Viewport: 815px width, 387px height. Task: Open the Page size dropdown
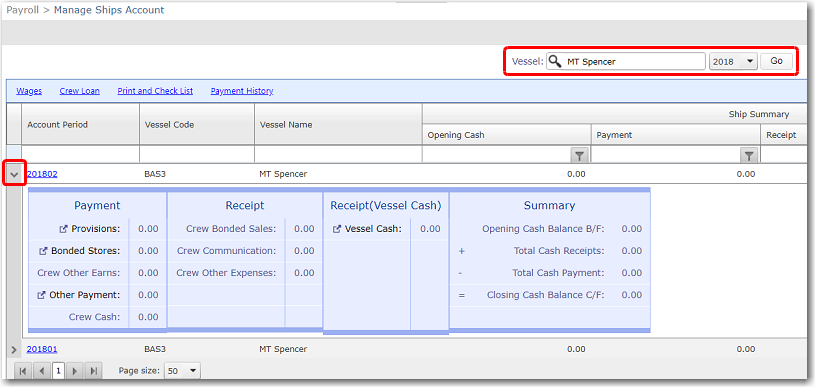(x=182, y=371)
